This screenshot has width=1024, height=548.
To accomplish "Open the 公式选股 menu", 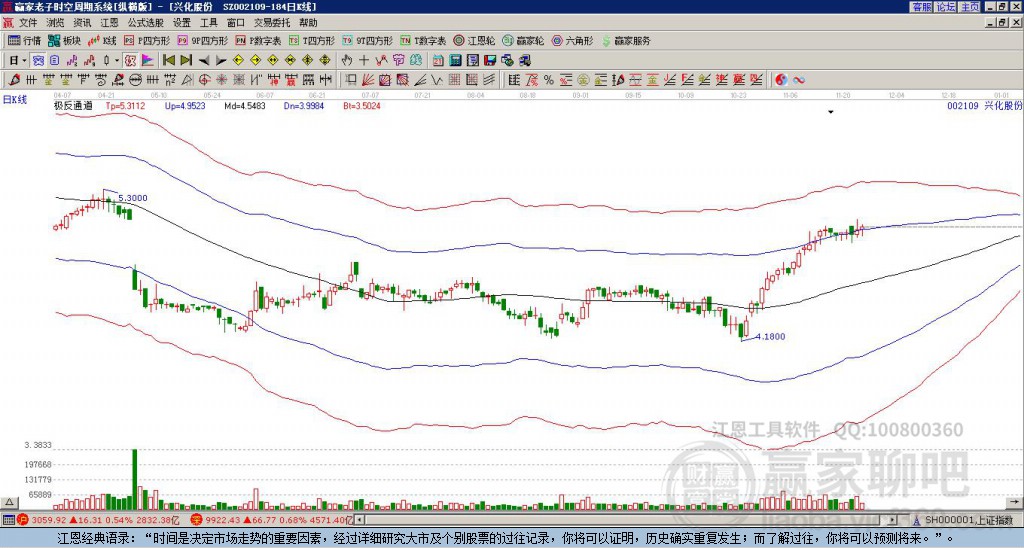I will pos(146,23).
